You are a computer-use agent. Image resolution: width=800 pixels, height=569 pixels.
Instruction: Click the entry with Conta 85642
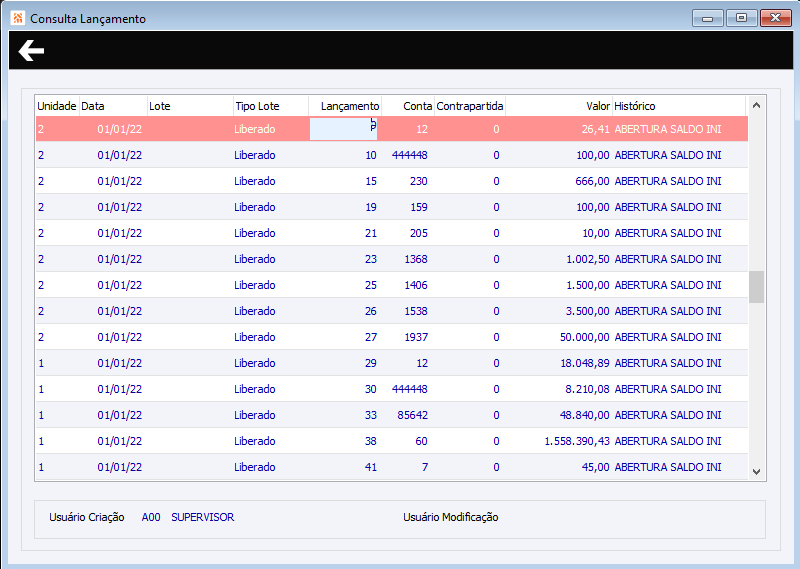[411, 415]
